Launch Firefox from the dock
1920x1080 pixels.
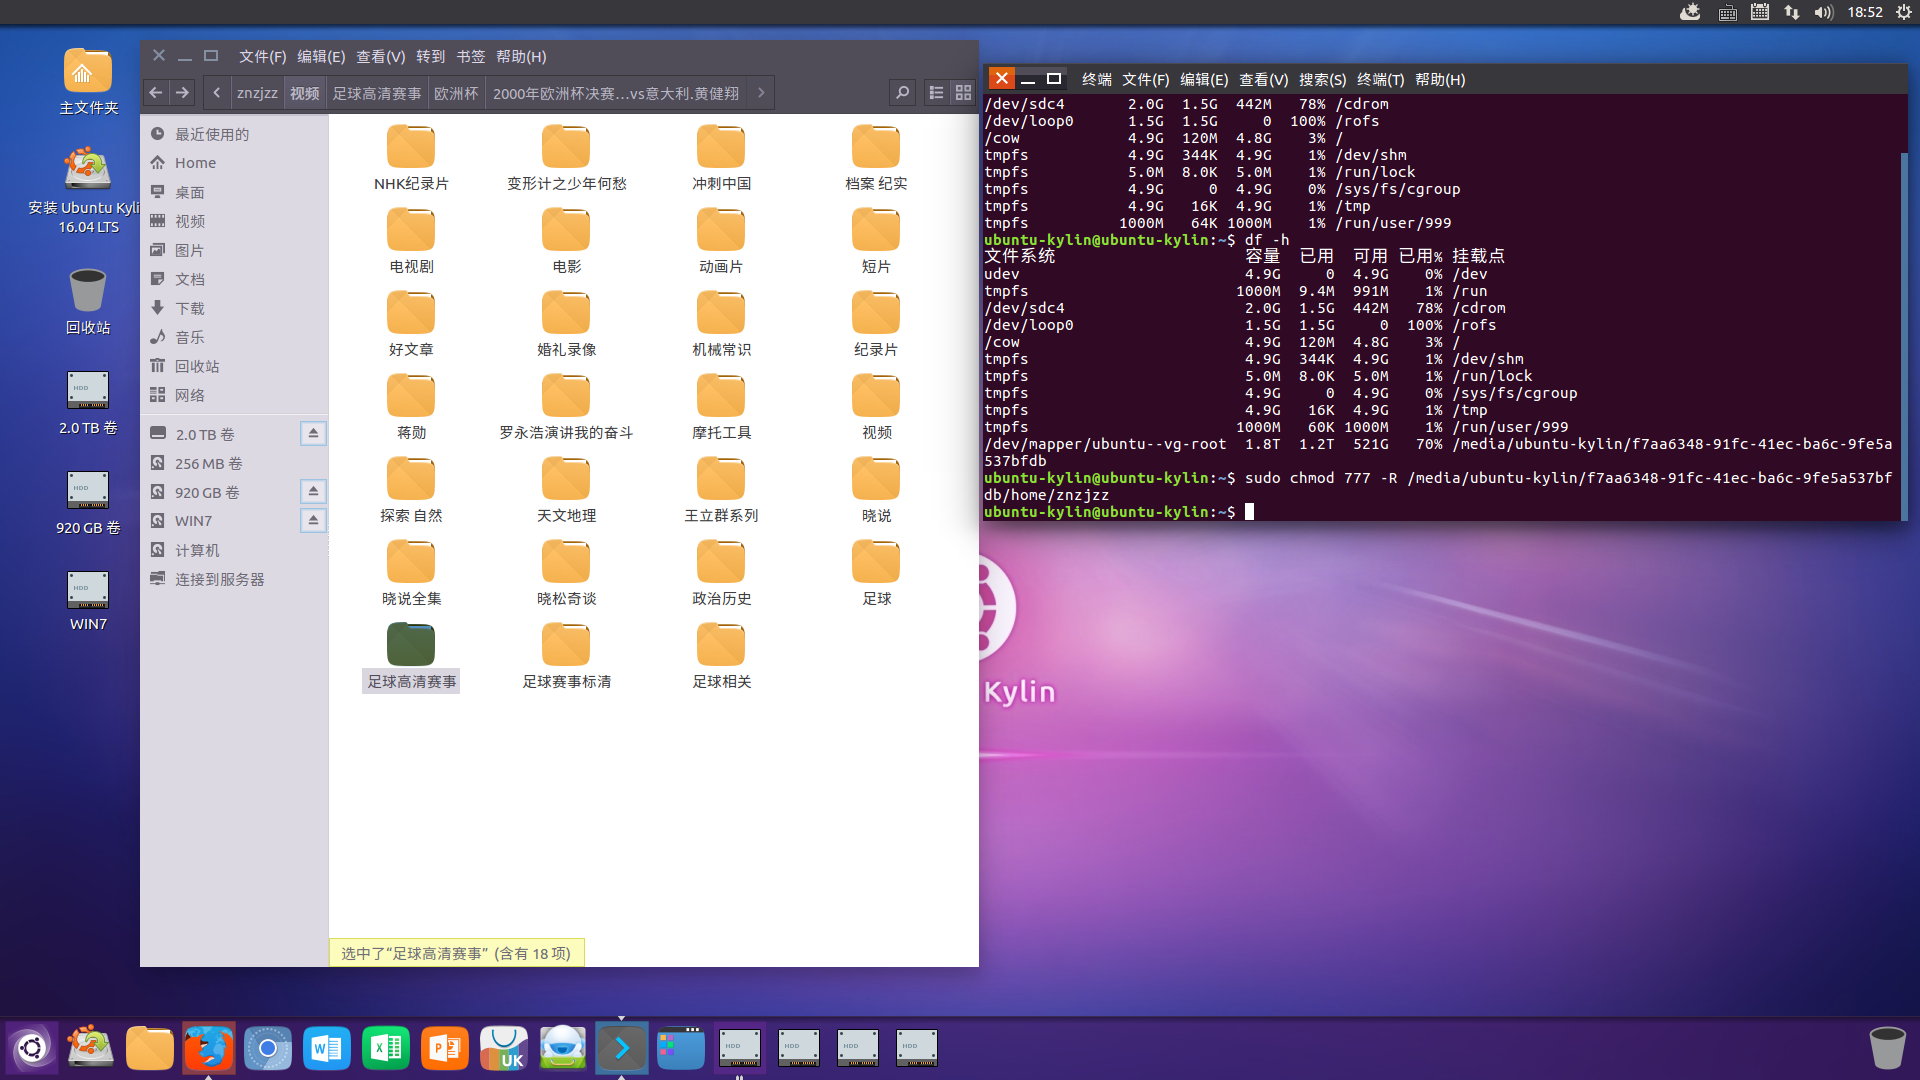(208, 1048)
